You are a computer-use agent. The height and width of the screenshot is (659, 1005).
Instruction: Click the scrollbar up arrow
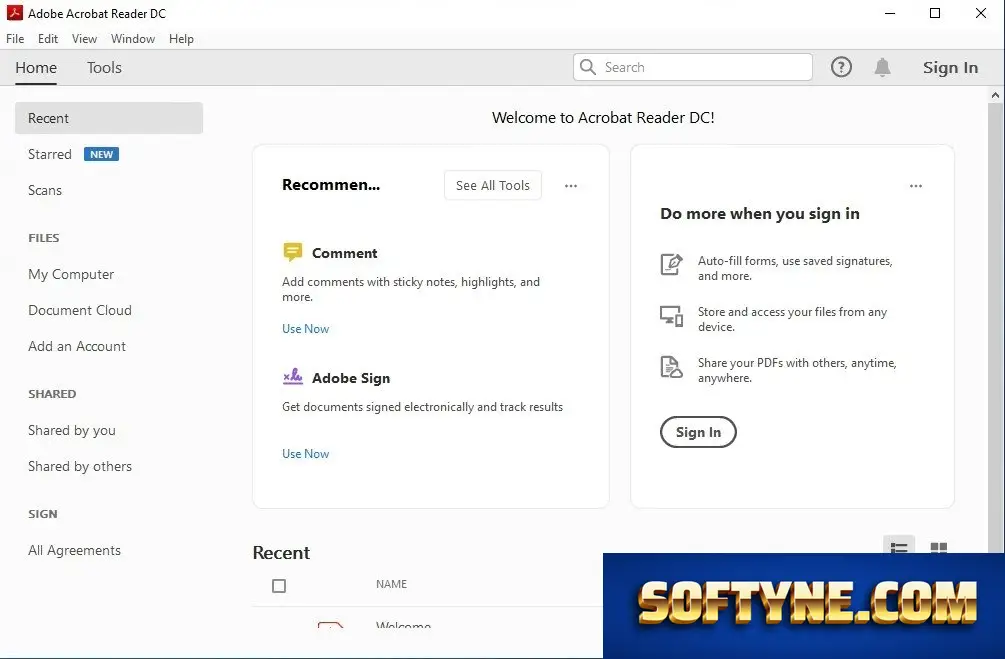(x=995, y=96)
